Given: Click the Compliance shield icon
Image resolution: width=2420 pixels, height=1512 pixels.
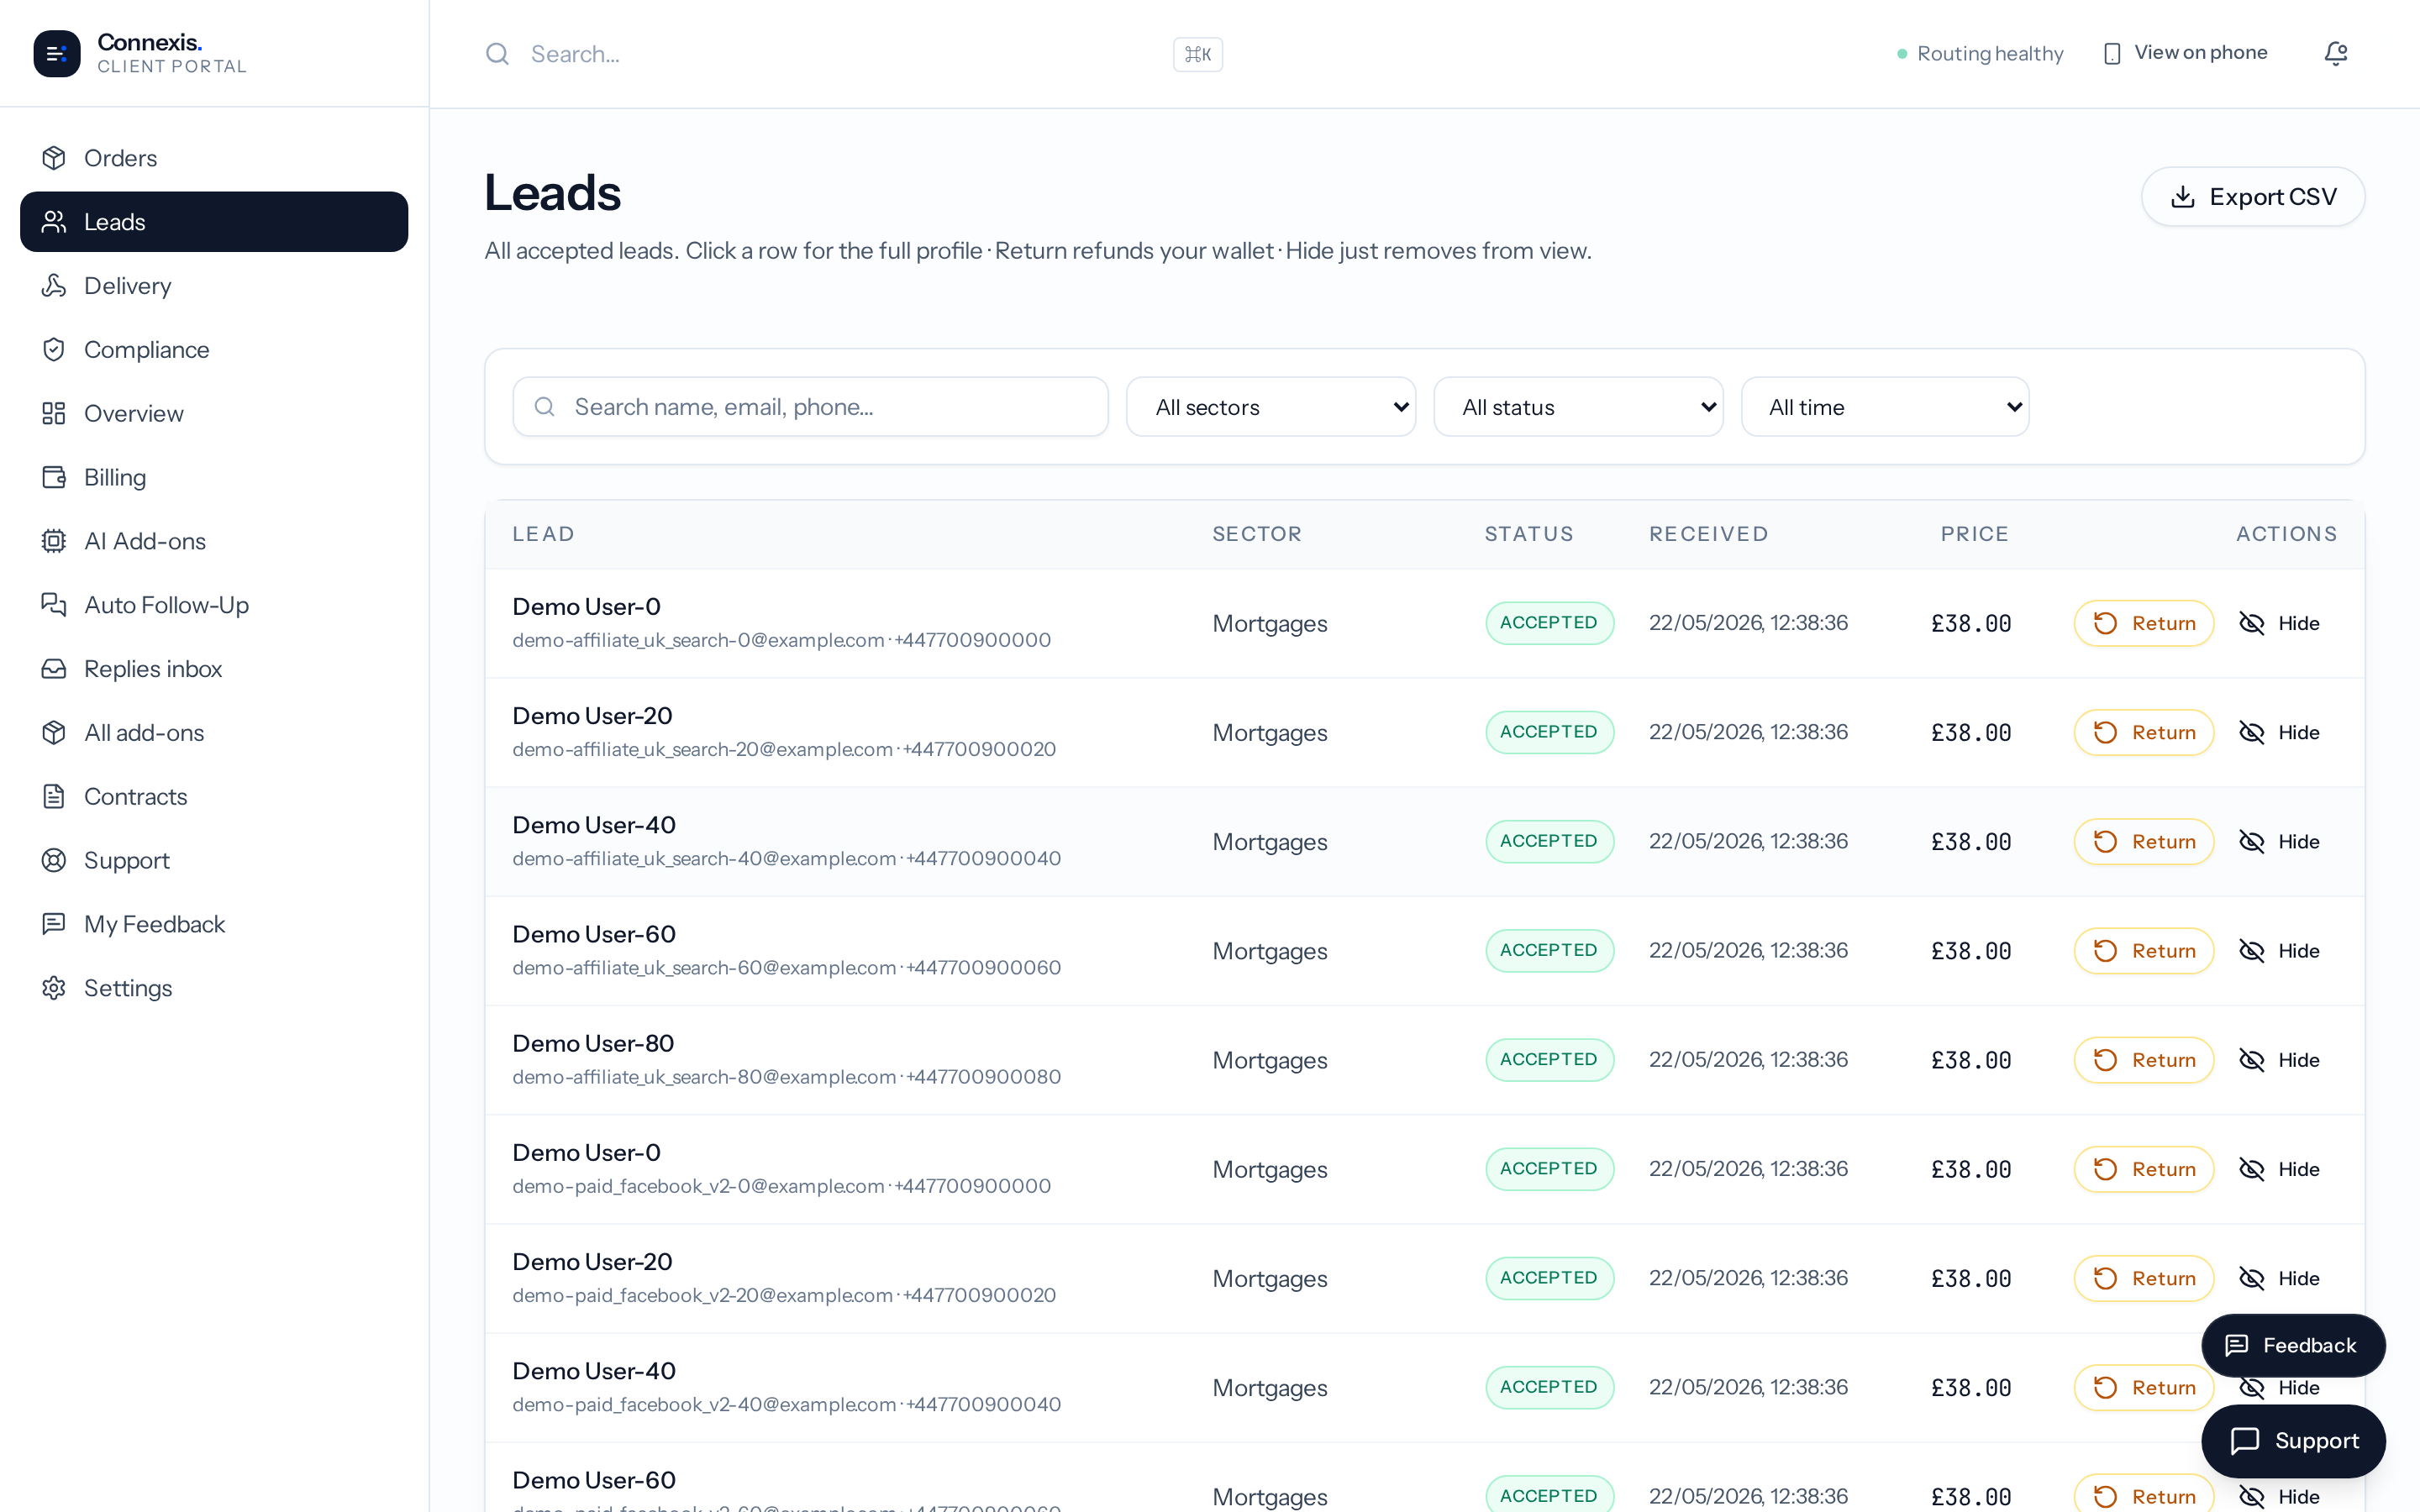Looking at the screenshot, I should point(54,350).
